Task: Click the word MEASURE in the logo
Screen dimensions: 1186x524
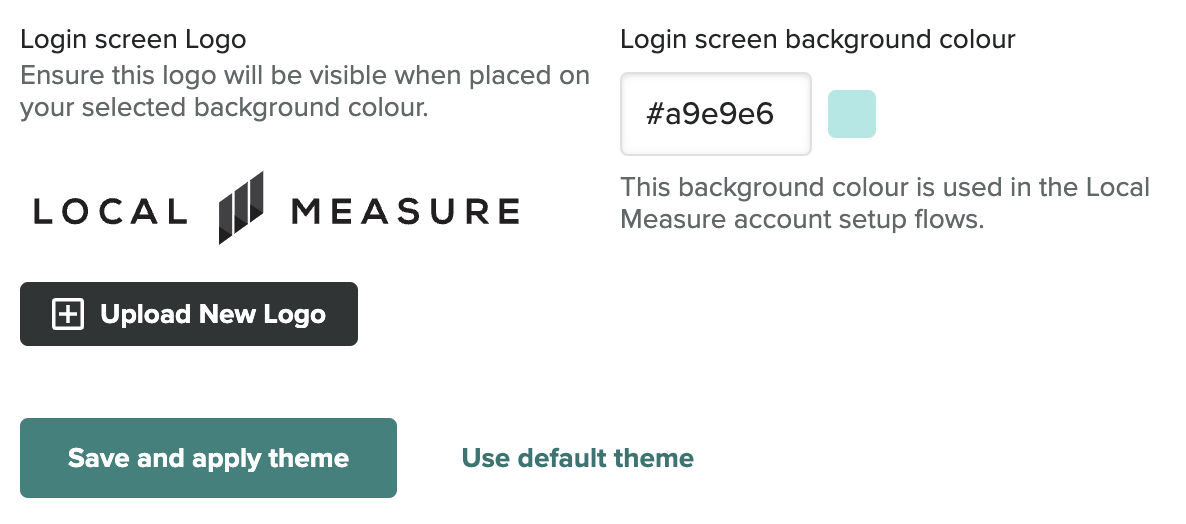Action: point(405,211)
